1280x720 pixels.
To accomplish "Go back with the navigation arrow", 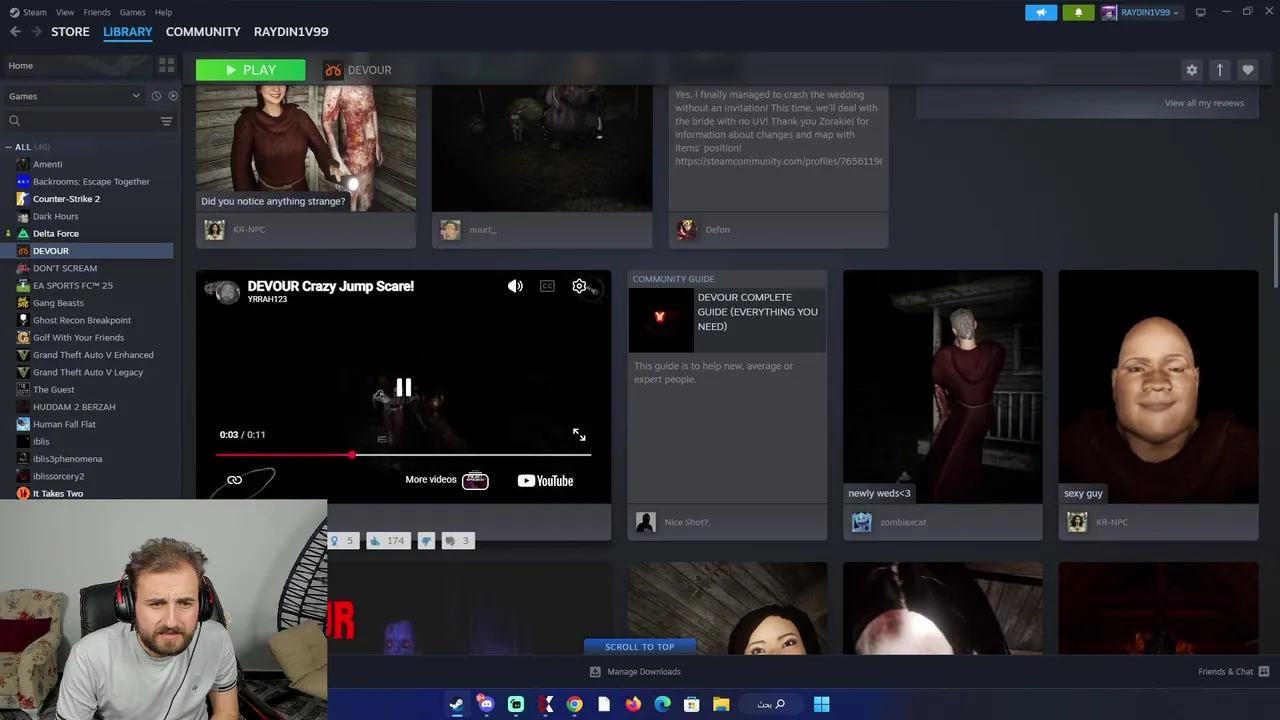I will tap(15, 31).
